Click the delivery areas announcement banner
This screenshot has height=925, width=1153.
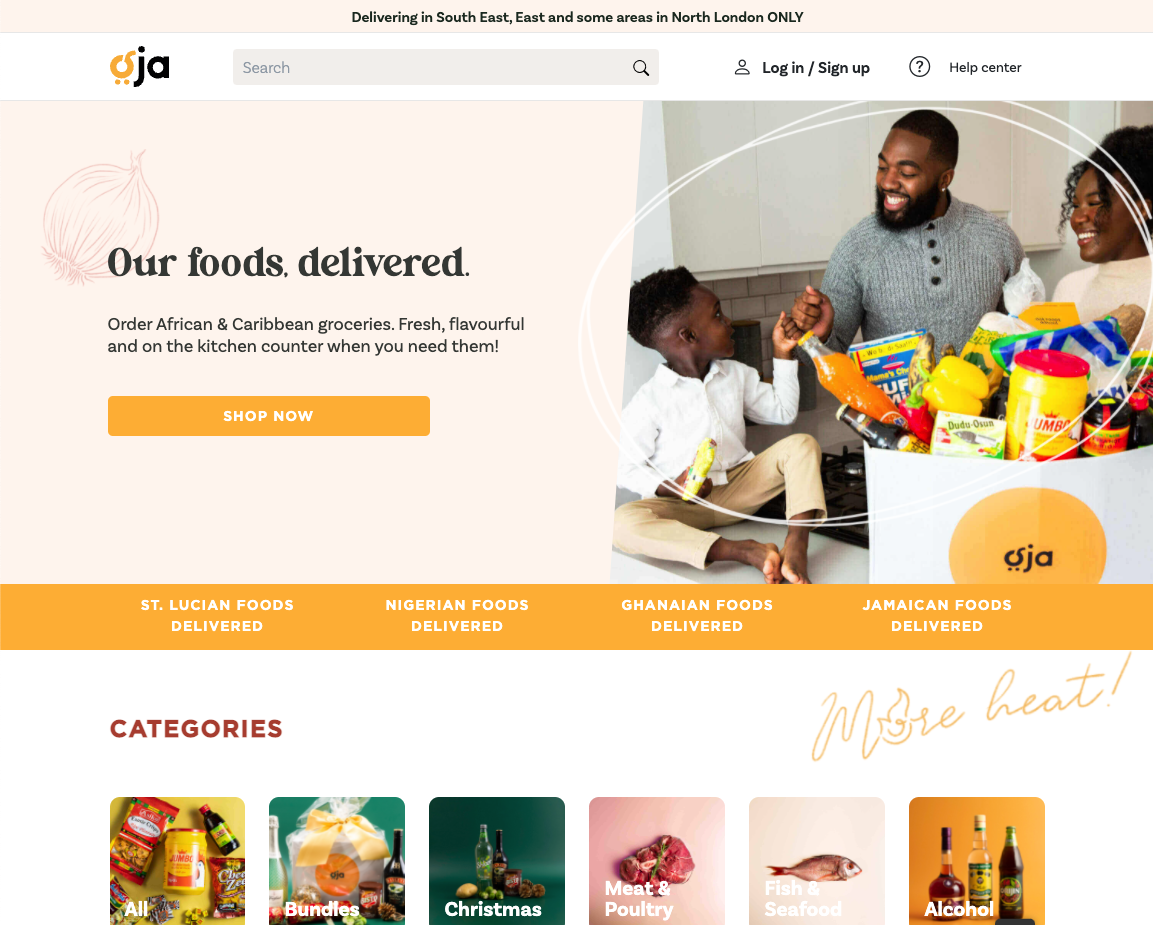pyautogui.click(x=576, y=17)
